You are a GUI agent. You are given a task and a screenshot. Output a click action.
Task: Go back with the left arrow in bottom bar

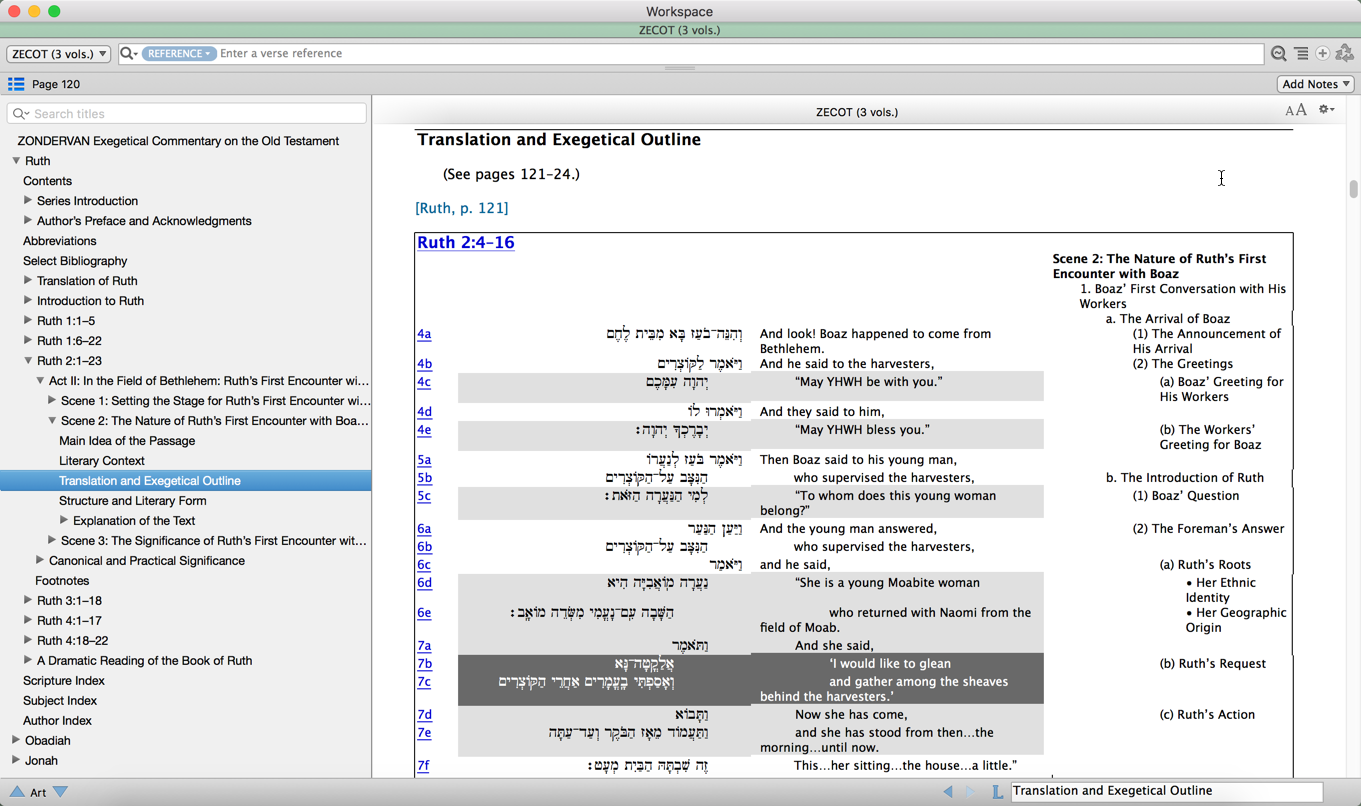click(948, 791)
